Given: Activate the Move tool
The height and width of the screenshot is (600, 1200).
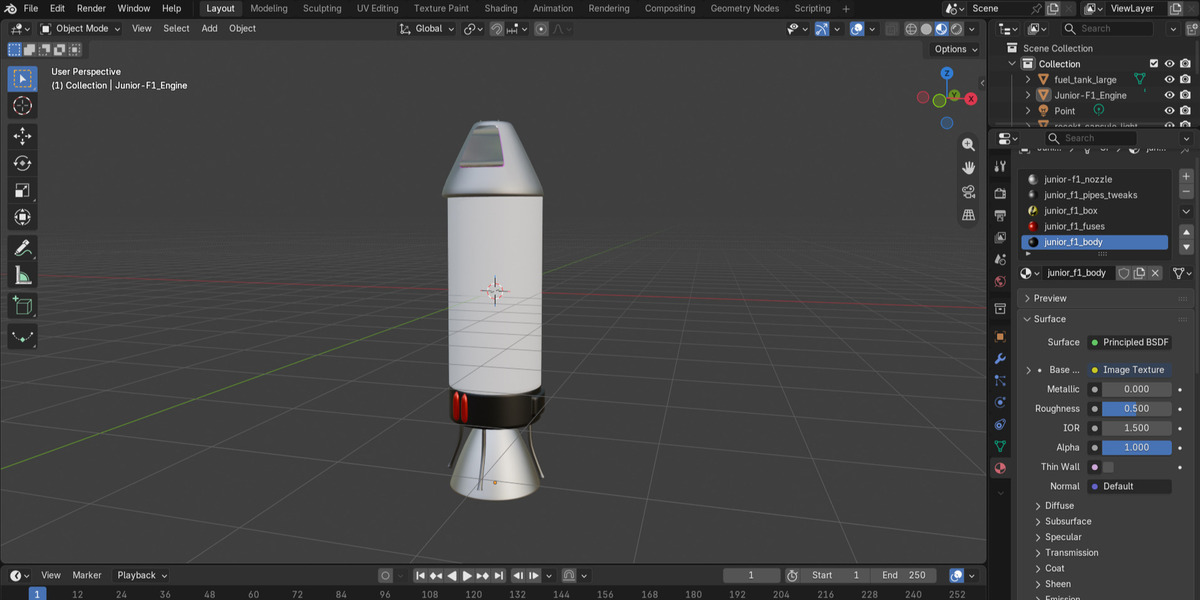Looking at the screenshot, I should point(23,136).
